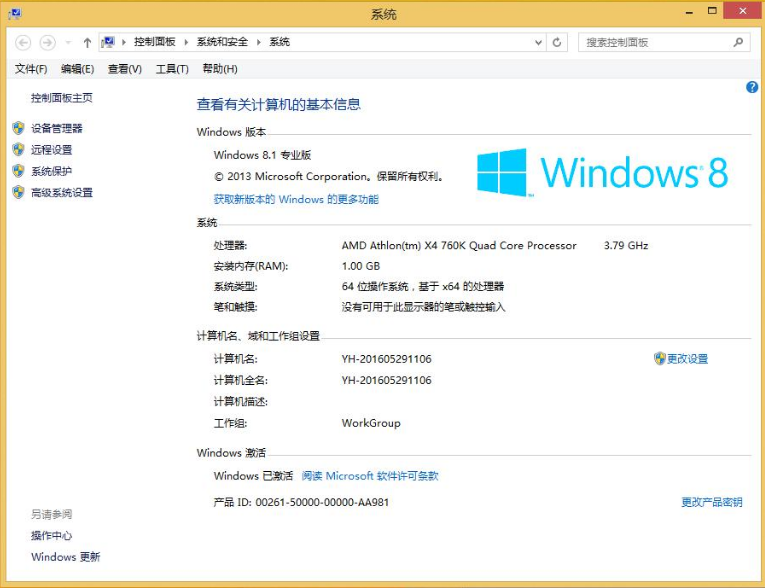Image resolution: width=765 pixels, height=588 pixels.
Task: Open the 更改产品密钥 link
Action: (711, 502)
